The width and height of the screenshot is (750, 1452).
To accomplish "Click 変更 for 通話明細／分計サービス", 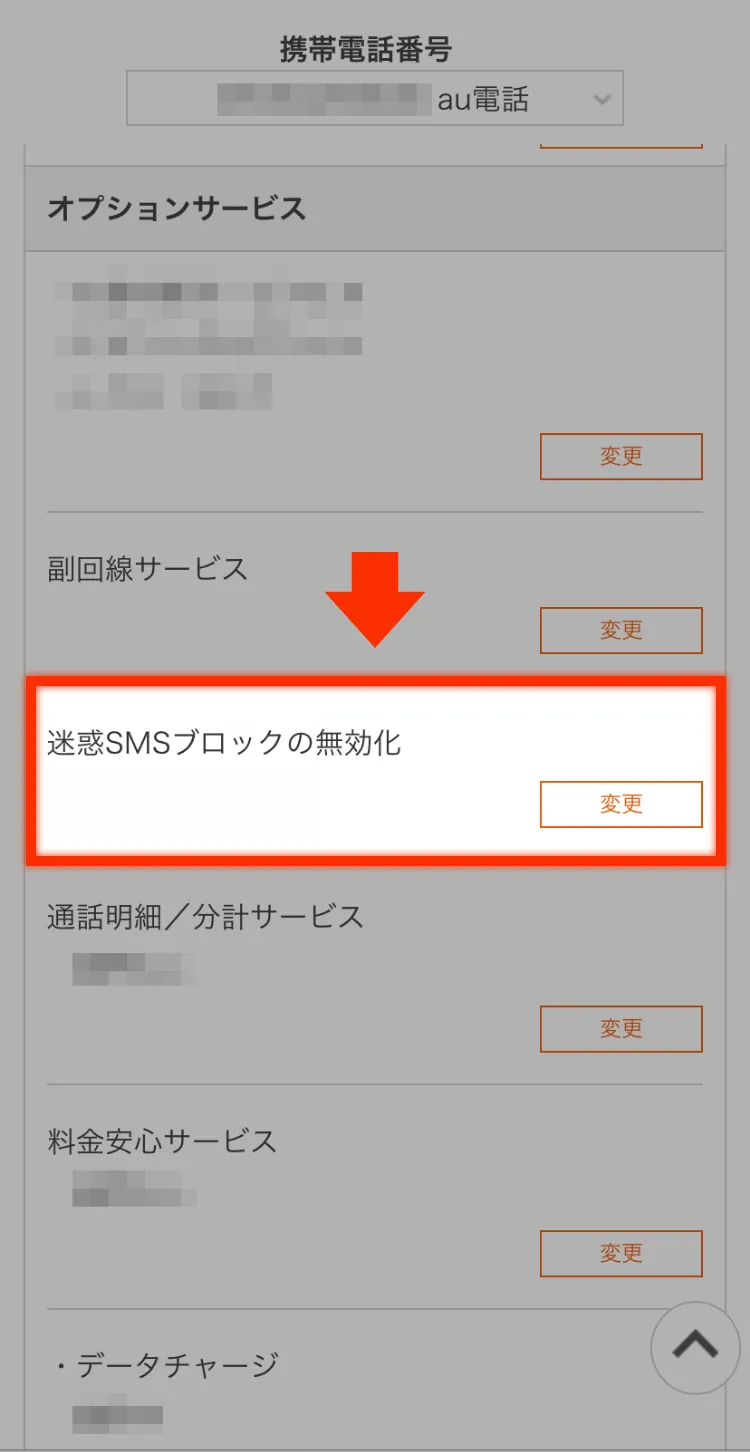I will tap(621, 1028).
